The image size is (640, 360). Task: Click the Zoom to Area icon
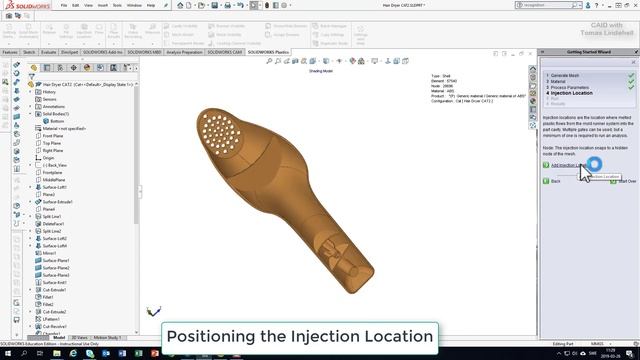pyautogui.click(x=278, y=61)
